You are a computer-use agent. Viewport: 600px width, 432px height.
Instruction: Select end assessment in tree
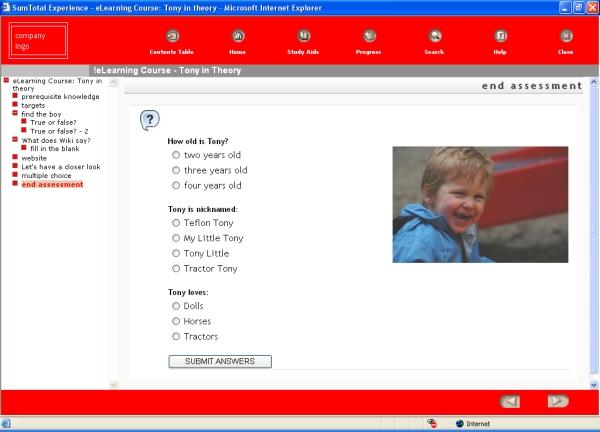coord(52,184)
